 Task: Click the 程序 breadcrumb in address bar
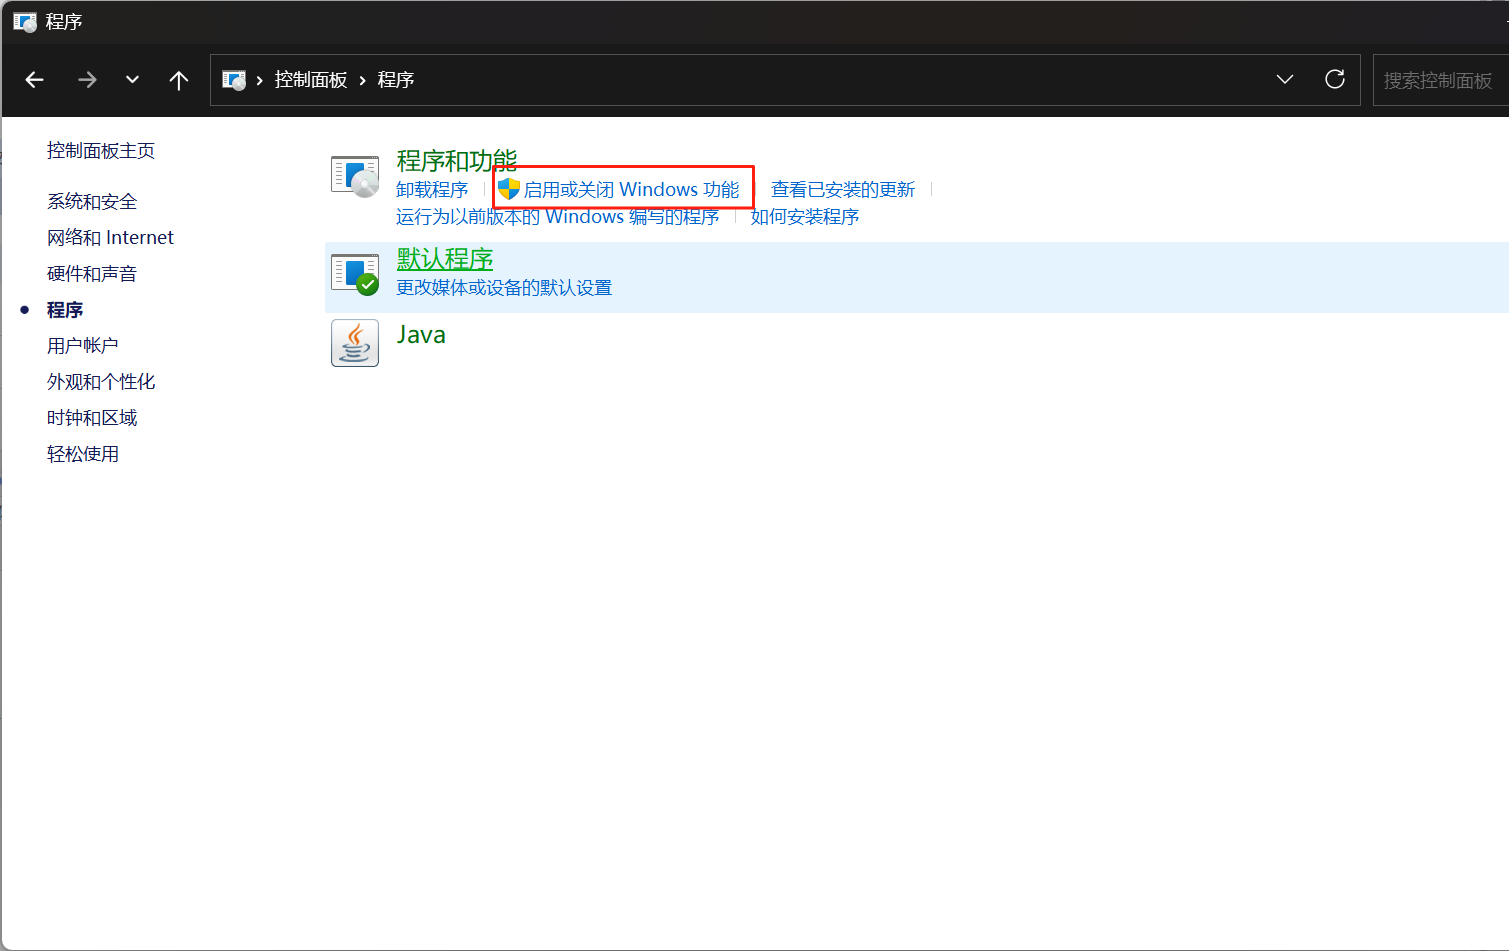396,80
